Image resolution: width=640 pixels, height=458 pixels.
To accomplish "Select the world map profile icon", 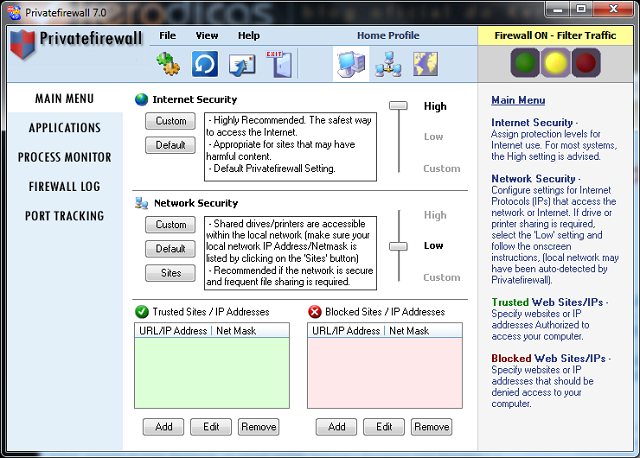I will [425, 64].
